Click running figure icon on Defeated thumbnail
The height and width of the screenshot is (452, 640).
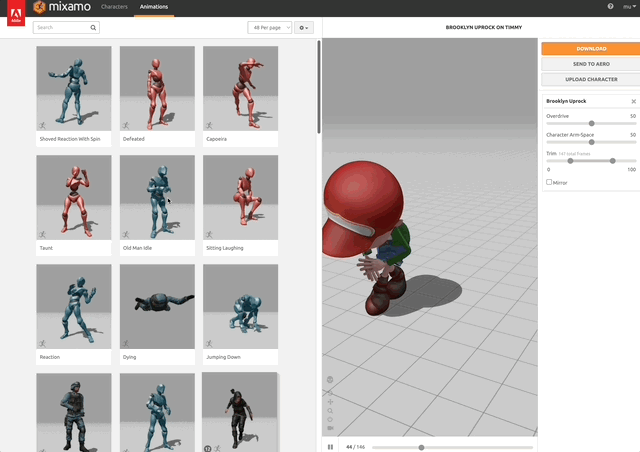coord(126,125)
